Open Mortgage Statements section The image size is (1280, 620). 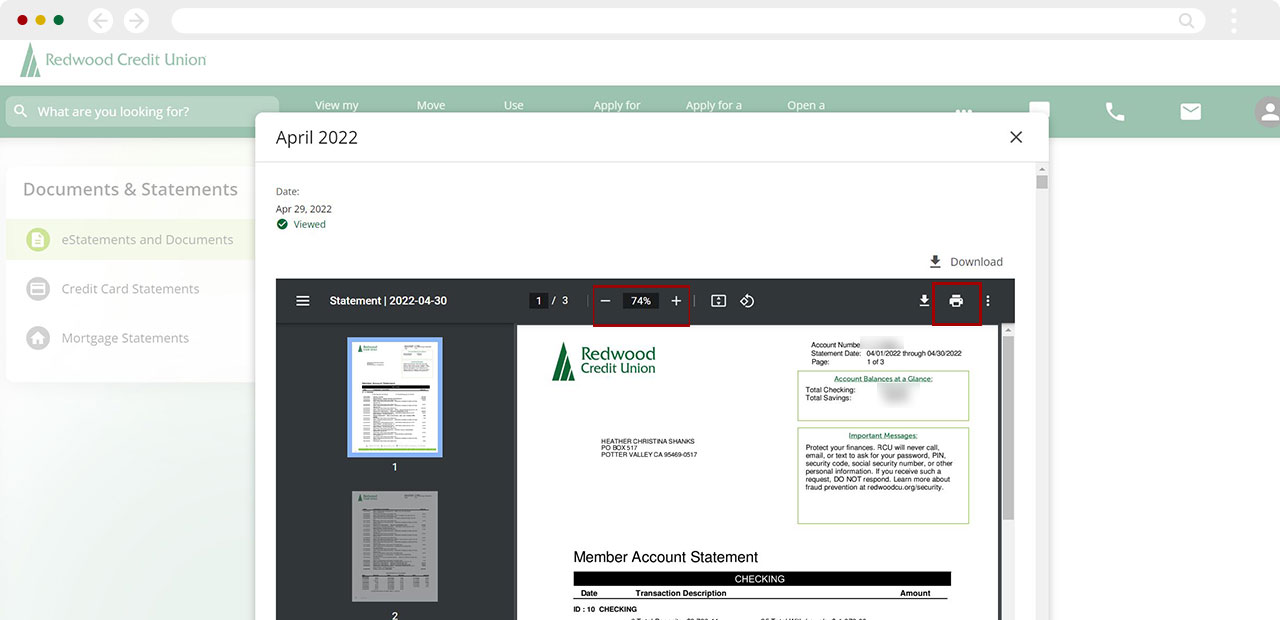[131, 338]
